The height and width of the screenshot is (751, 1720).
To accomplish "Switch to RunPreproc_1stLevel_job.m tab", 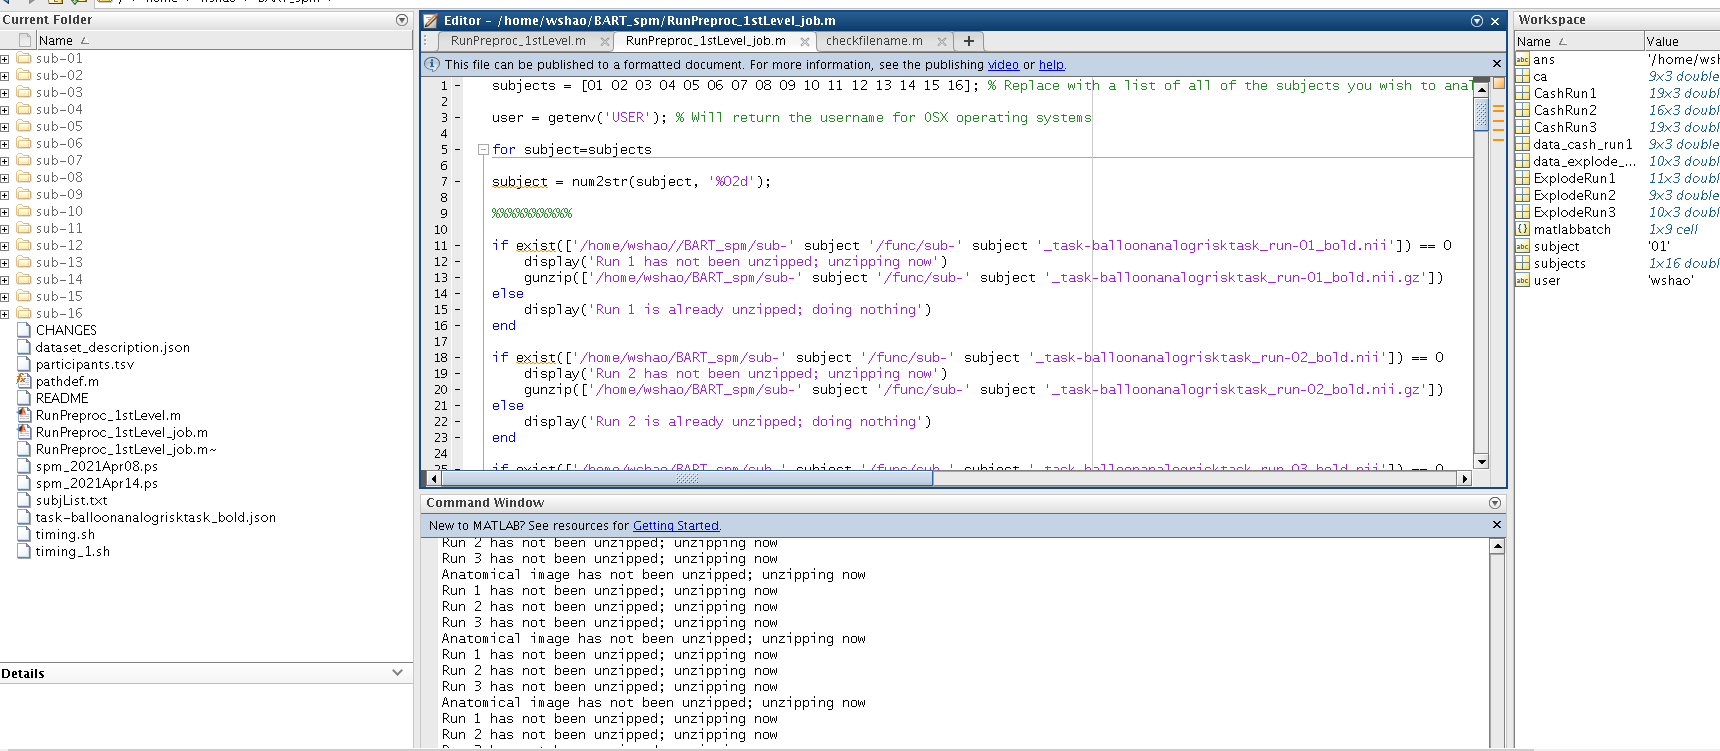I will pyautogui.click(x=705, y=41).
